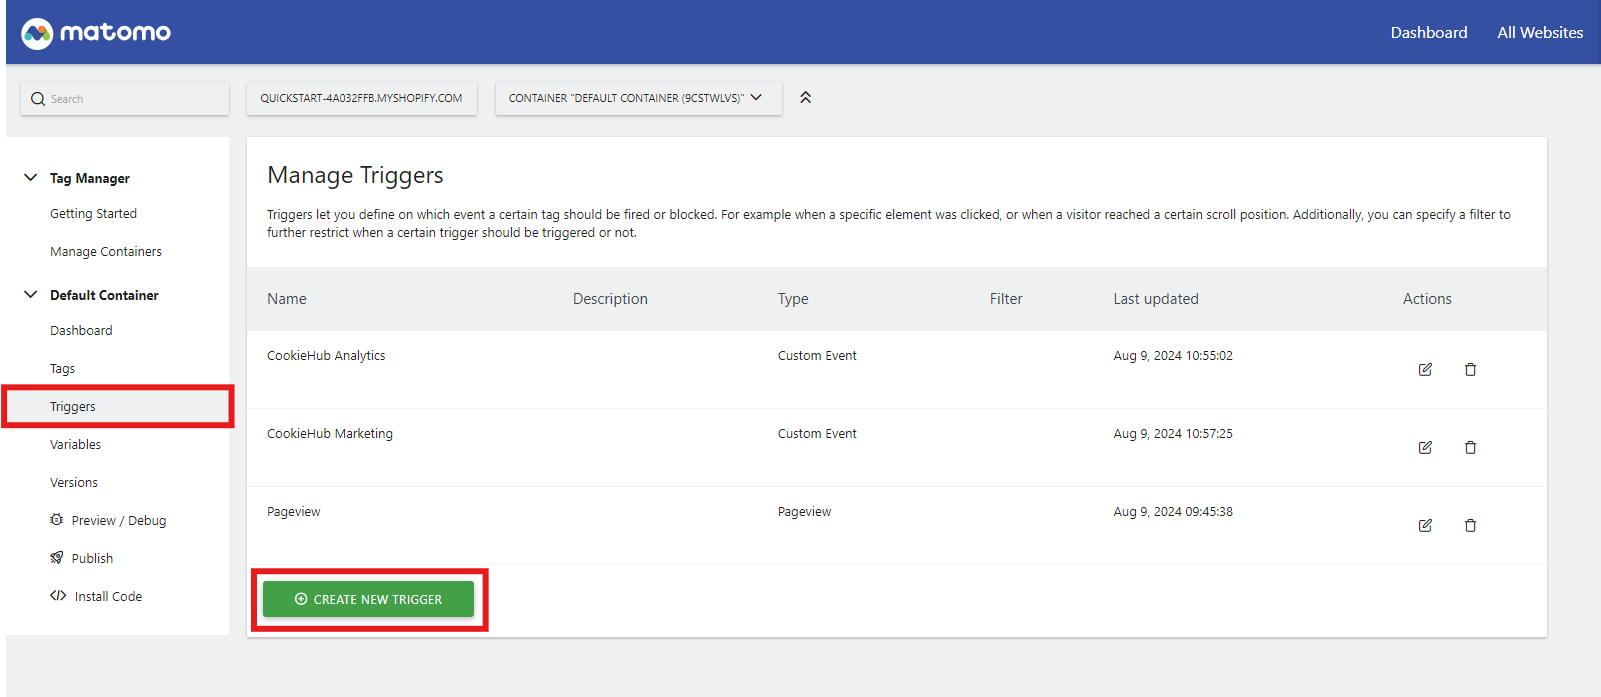The width and height of the screenshot is (1601, 697).
Task: Click the Preview / Debug bug icon
Action: [x=57, y=520]
